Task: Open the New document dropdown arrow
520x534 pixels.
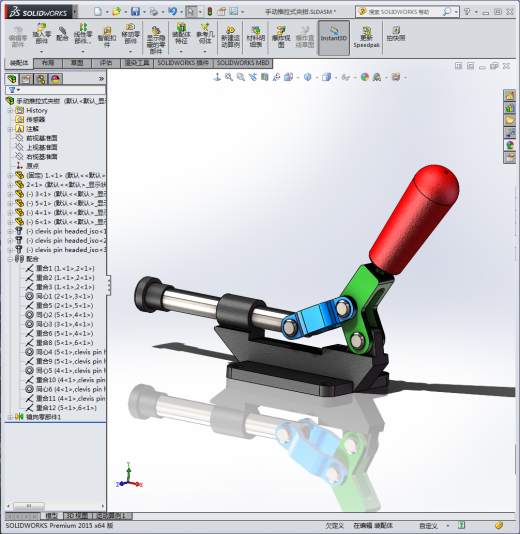Action: 107,12
